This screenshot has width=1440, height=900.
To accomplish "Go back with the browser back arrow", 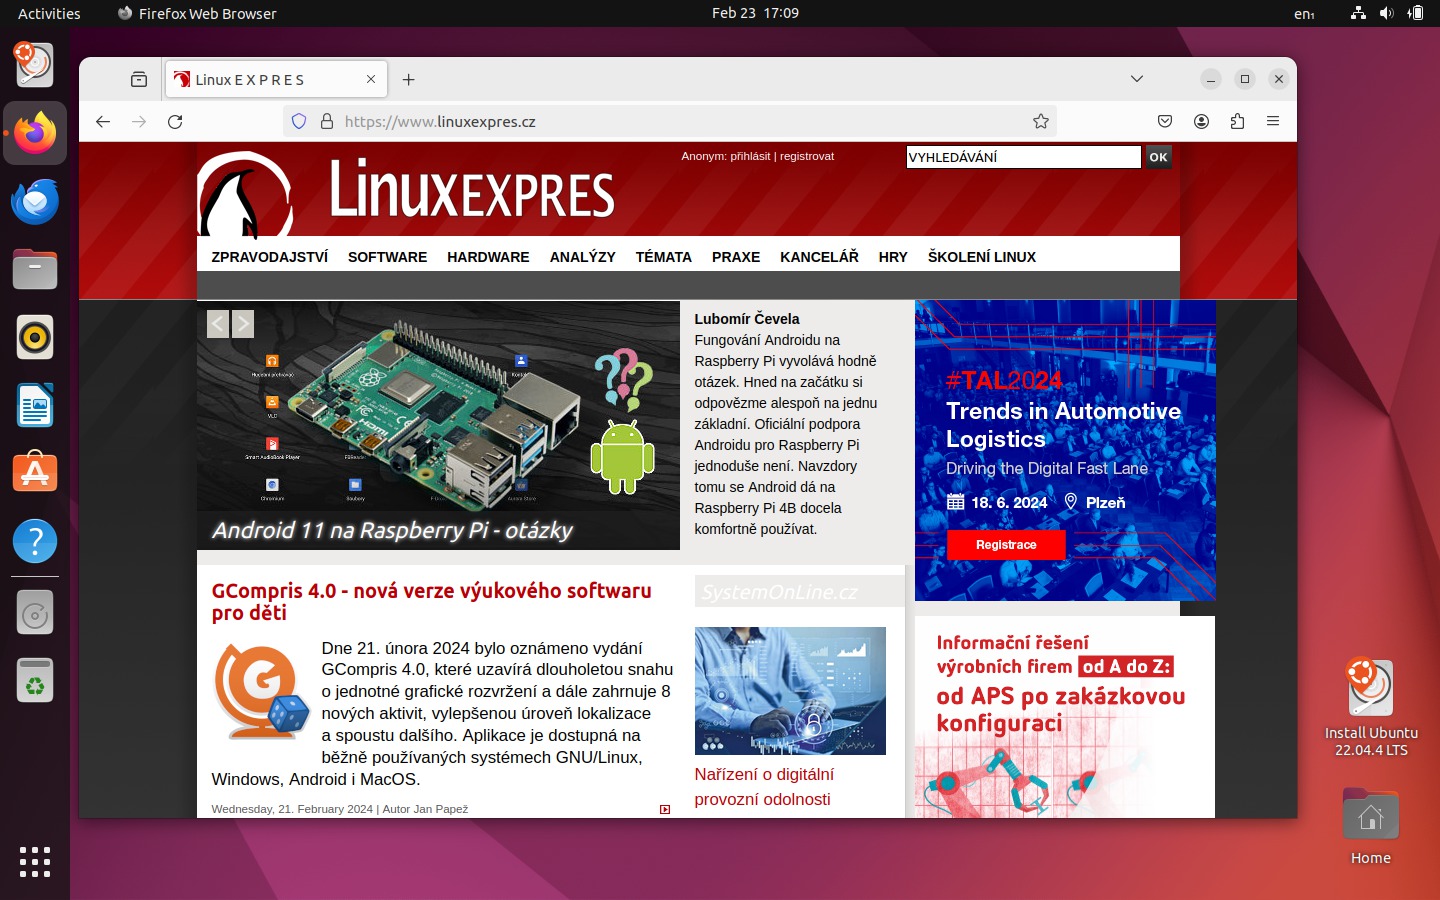I will coord(103,121).
